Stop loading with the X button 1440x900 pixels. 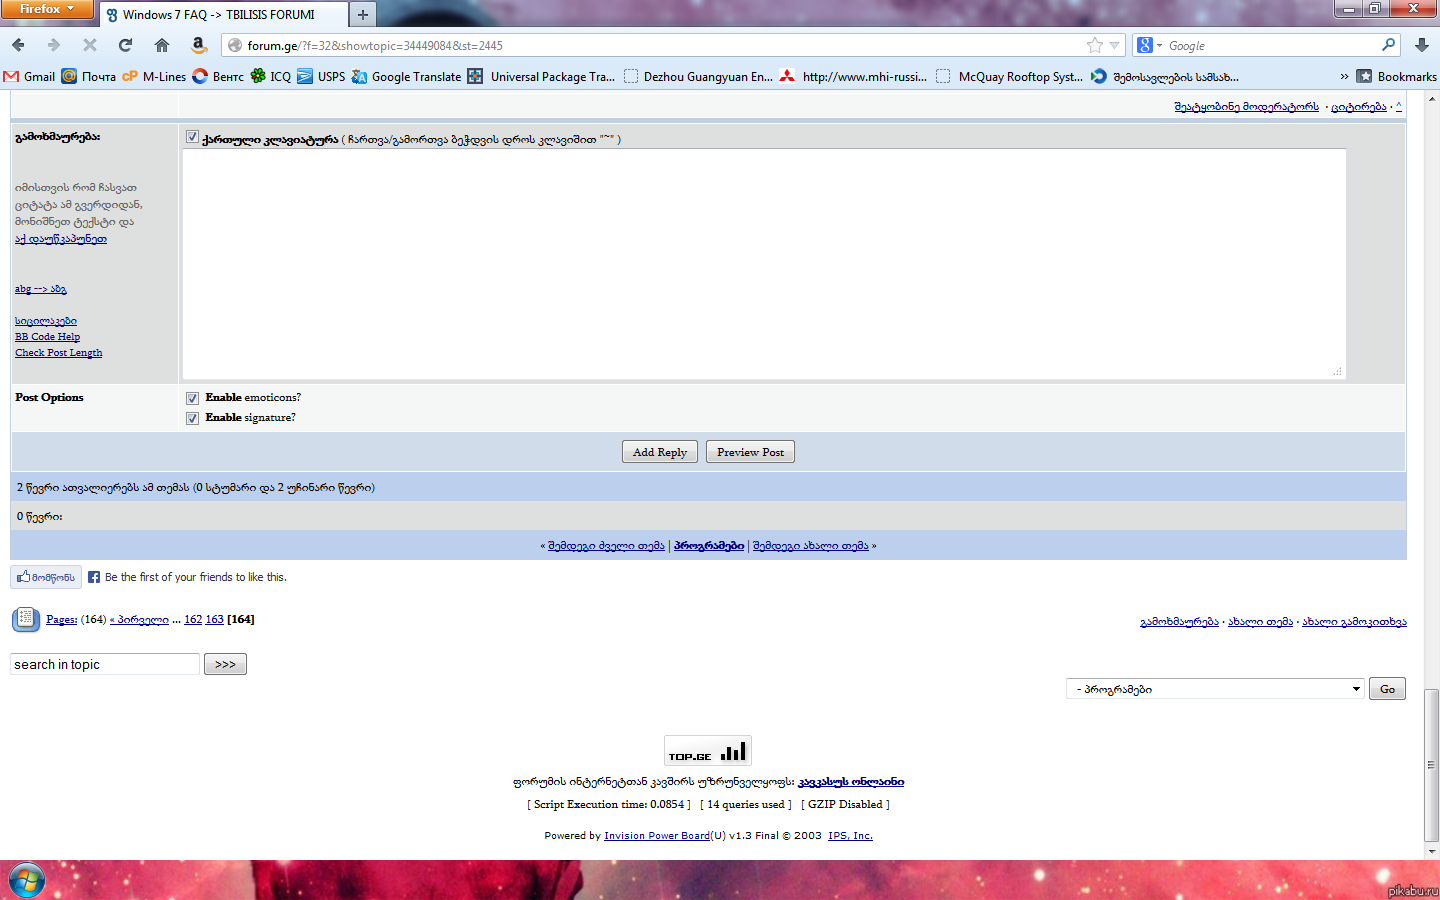coord(90,45)
